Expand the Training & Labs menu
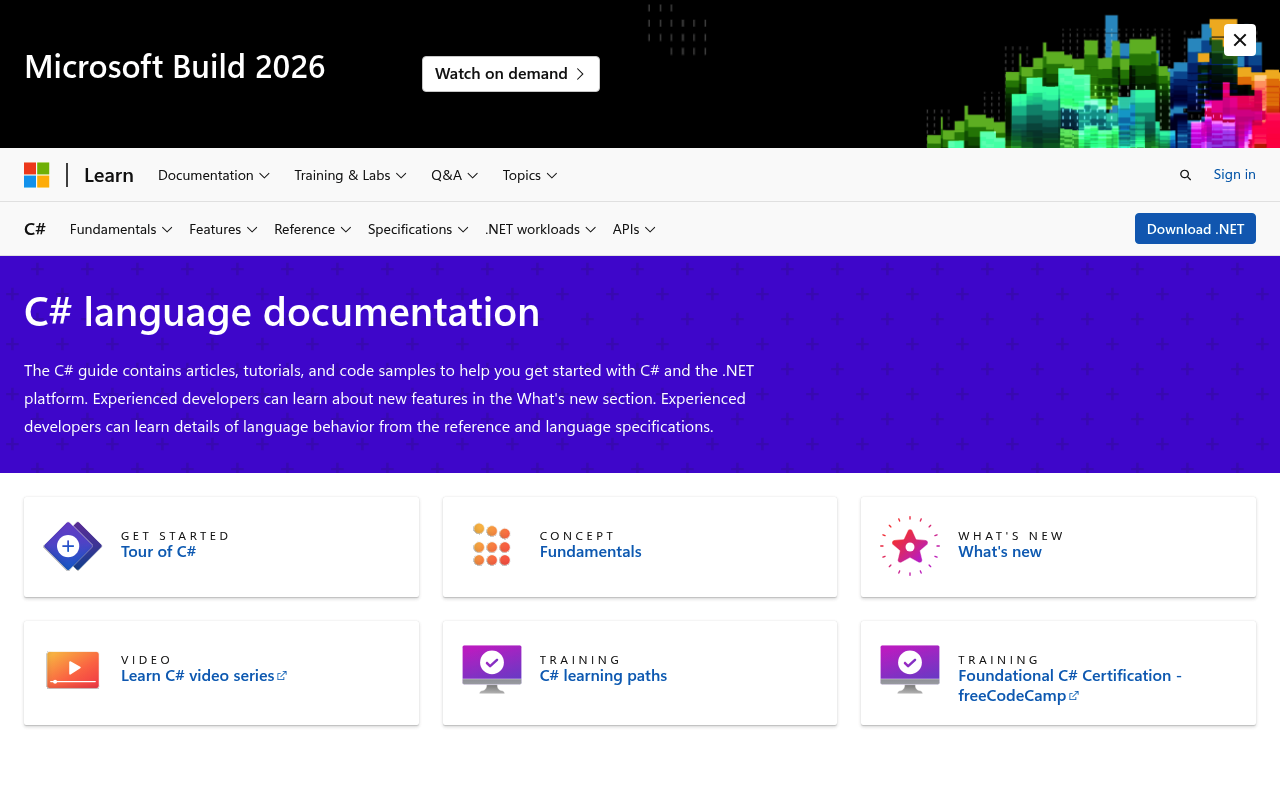Viewport: 1280px width, 800px height. click(x=350, y=175)
